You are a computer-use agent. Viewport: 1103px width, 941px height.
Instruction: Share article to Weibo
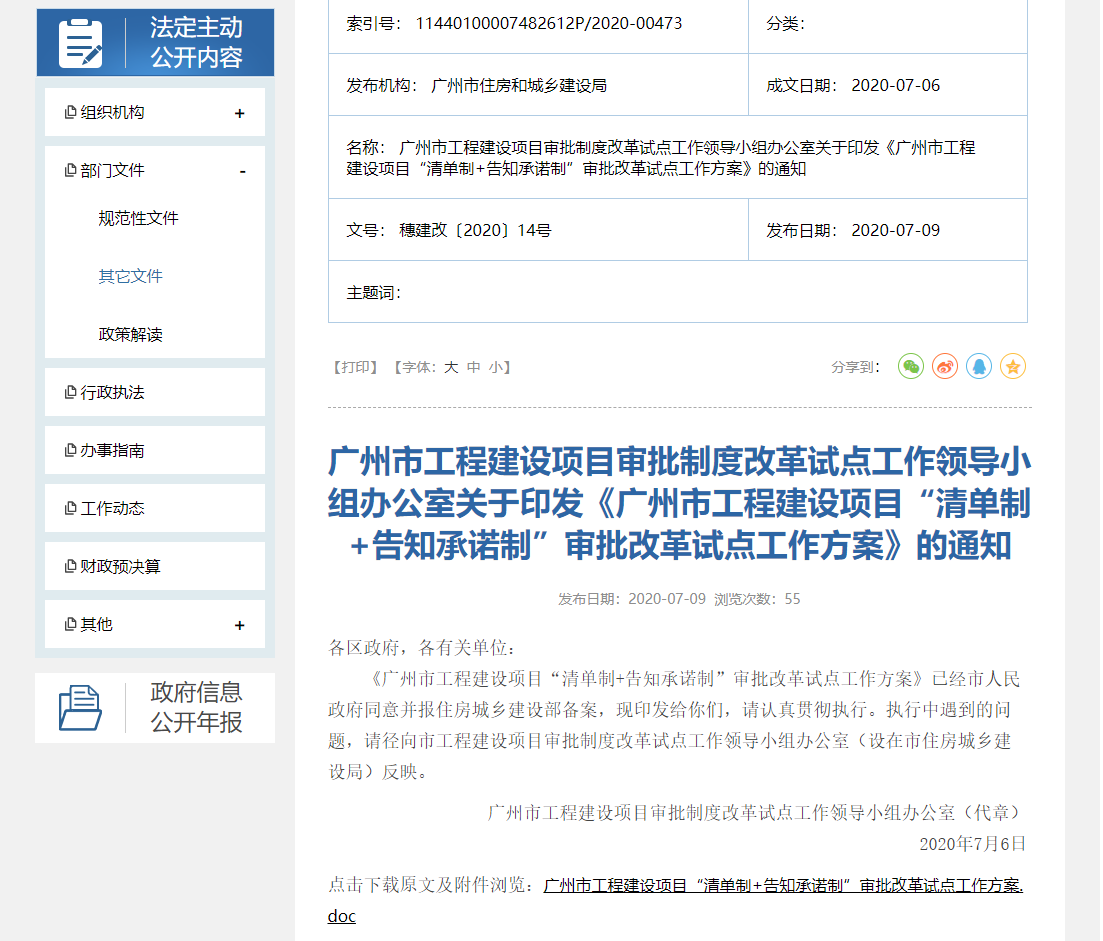[944, 367]
